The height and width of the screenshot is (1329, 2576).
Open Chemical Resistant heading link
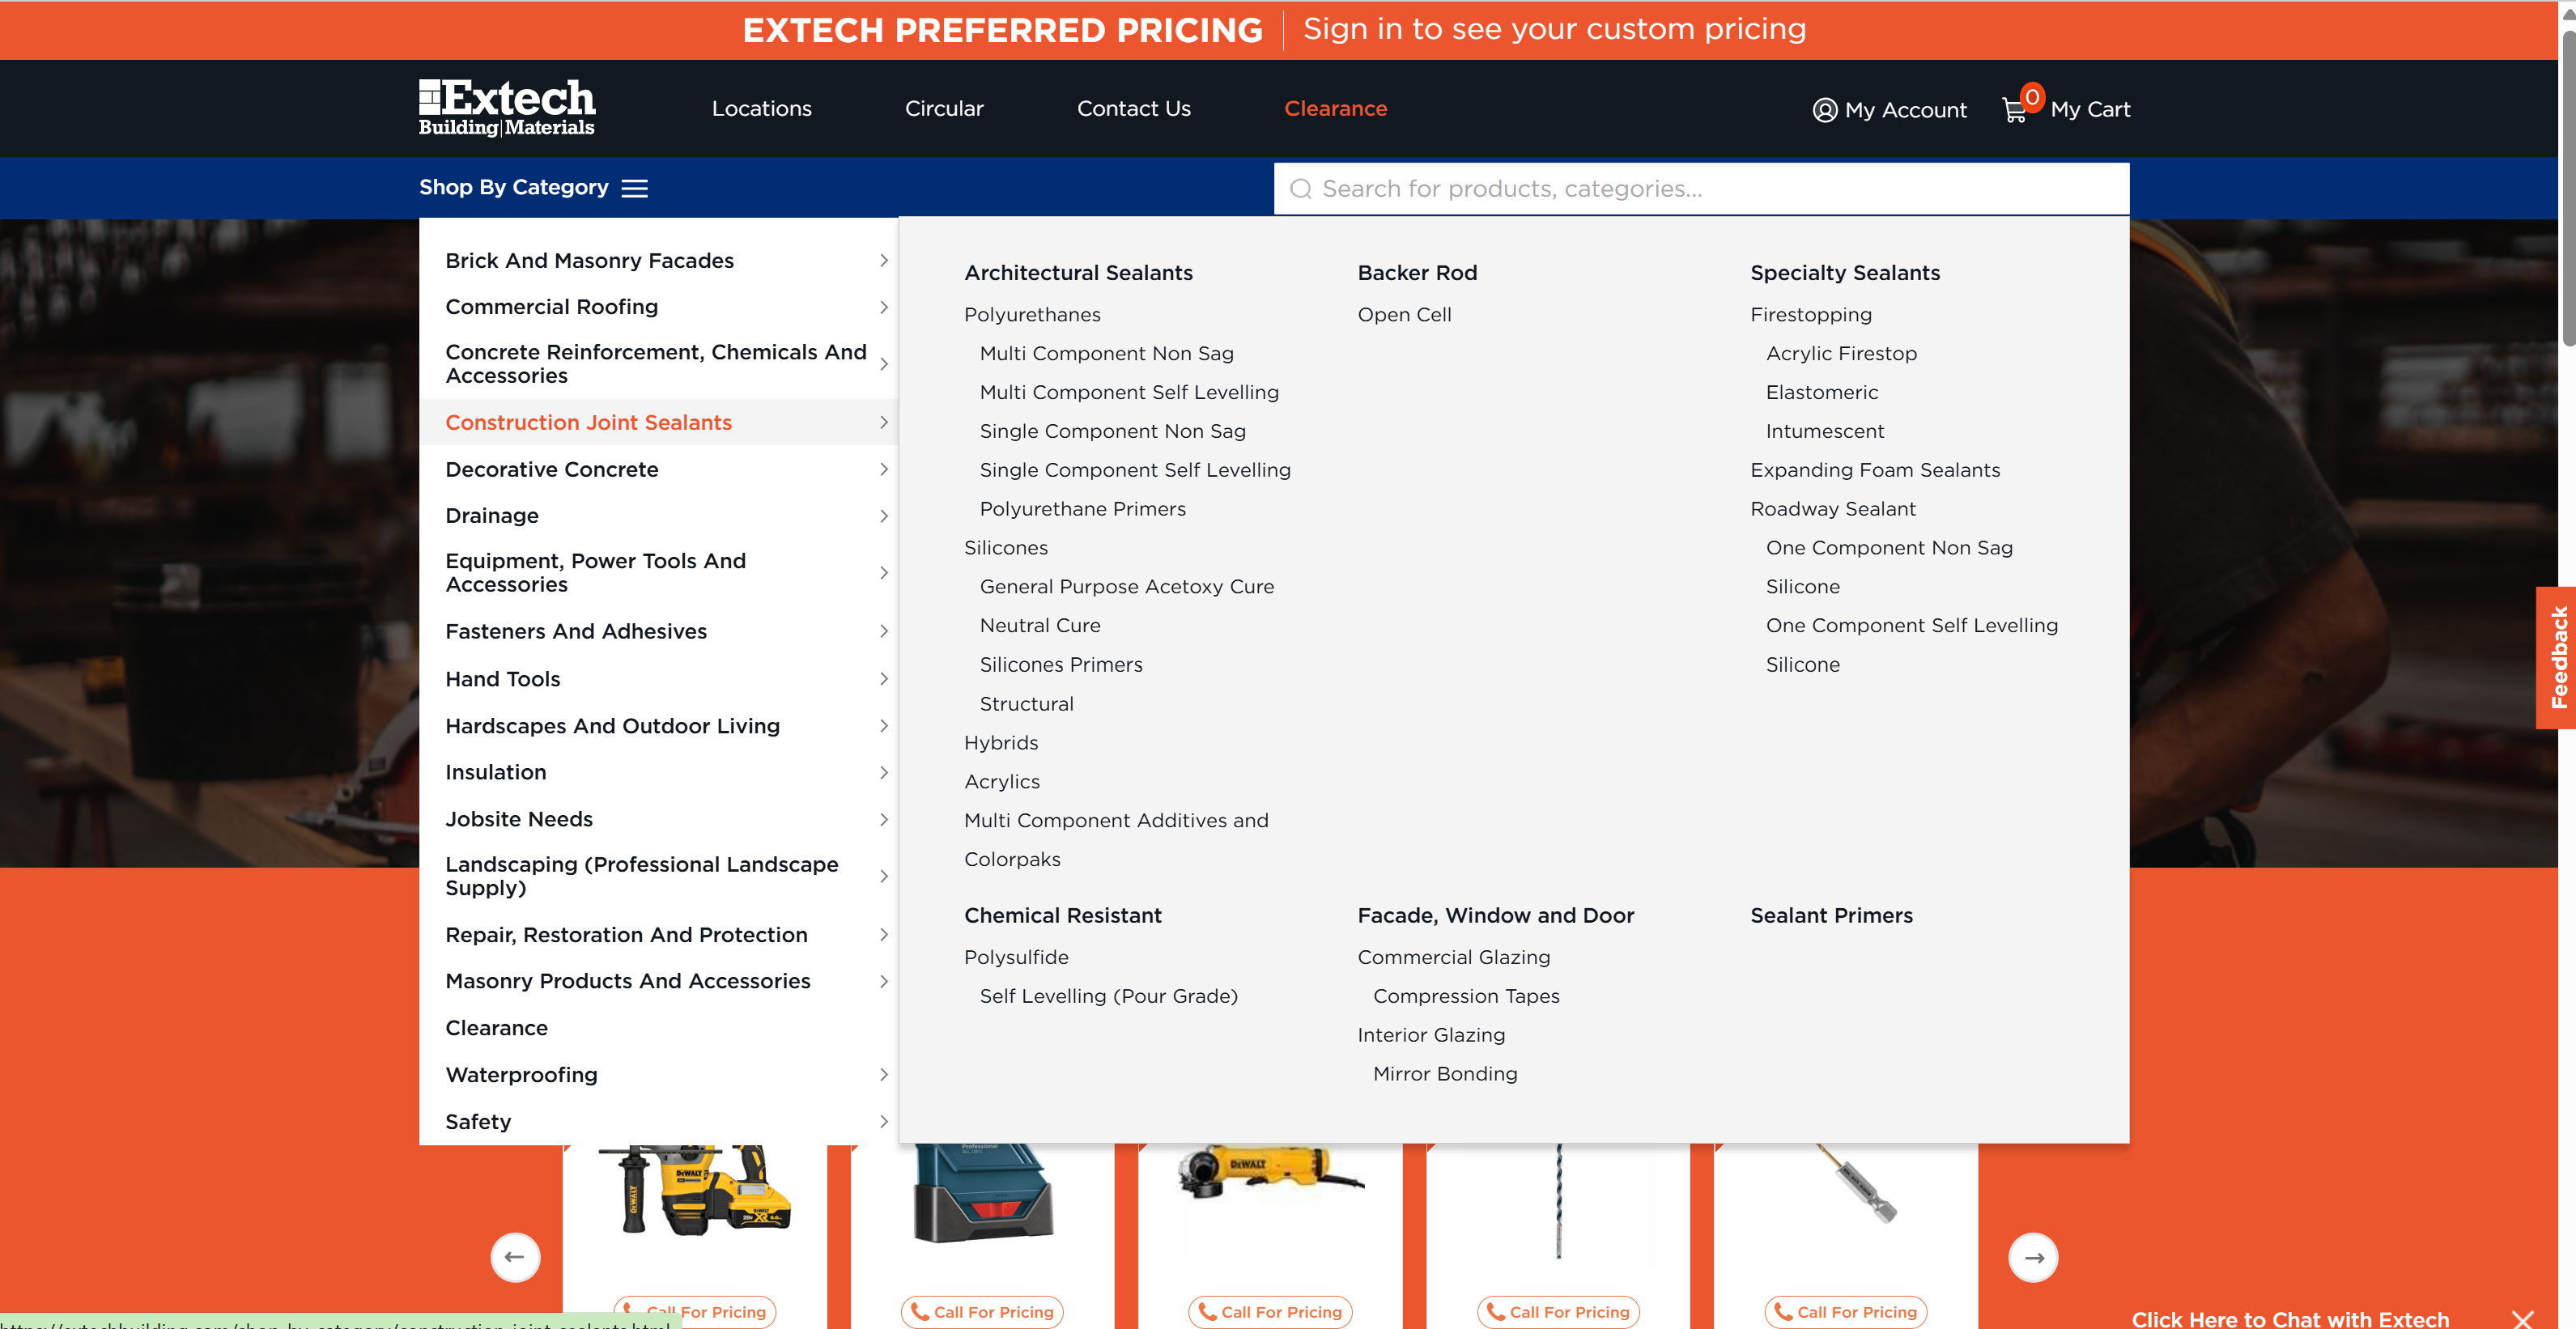tap(1062, 916)
